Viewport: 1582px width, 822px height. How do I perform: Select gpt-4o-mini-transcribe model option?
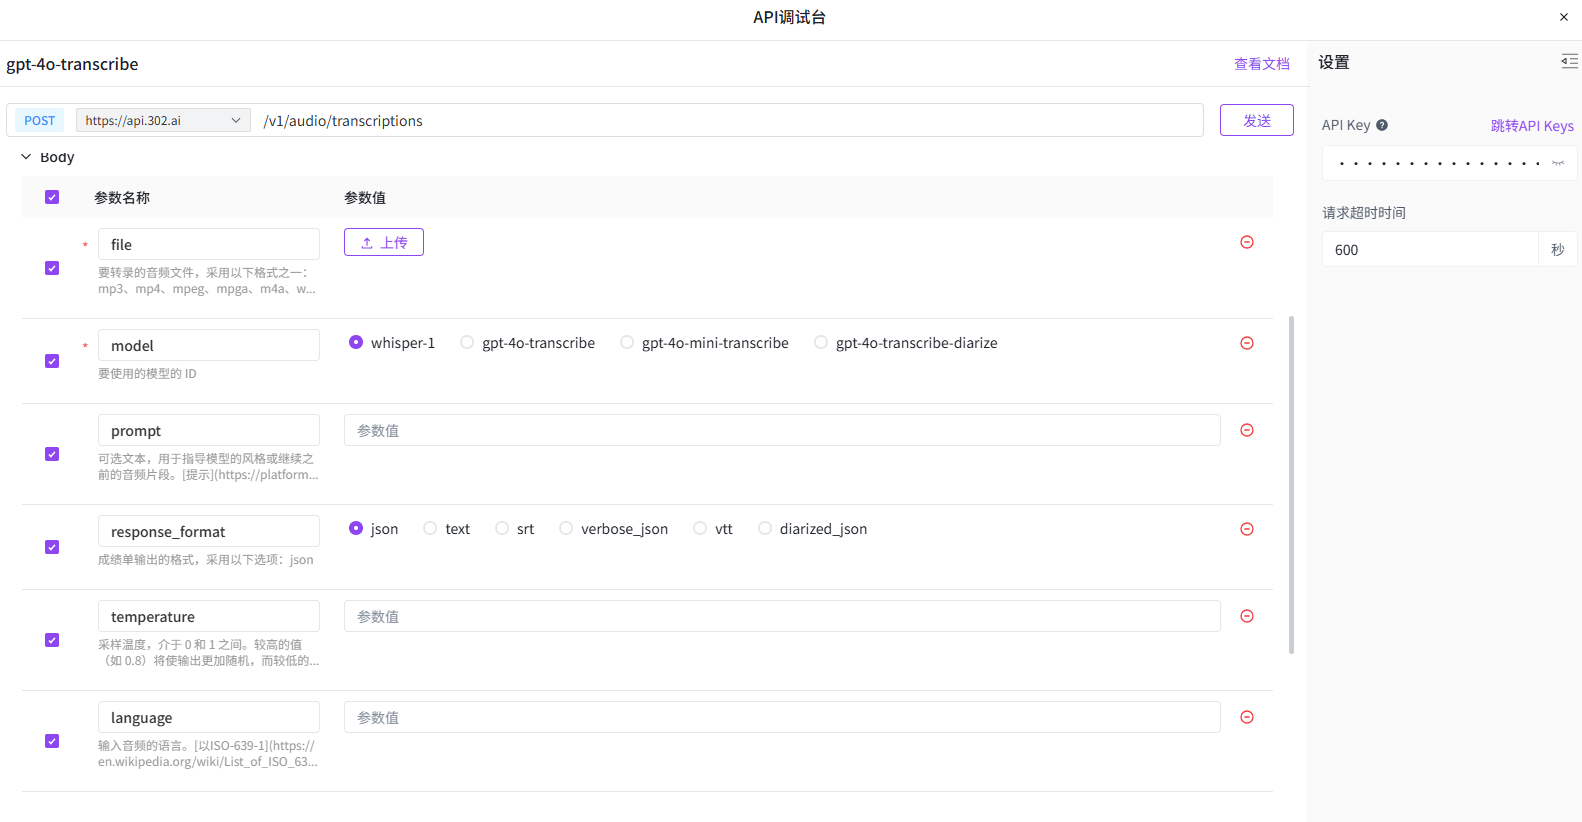coord(627,343)
